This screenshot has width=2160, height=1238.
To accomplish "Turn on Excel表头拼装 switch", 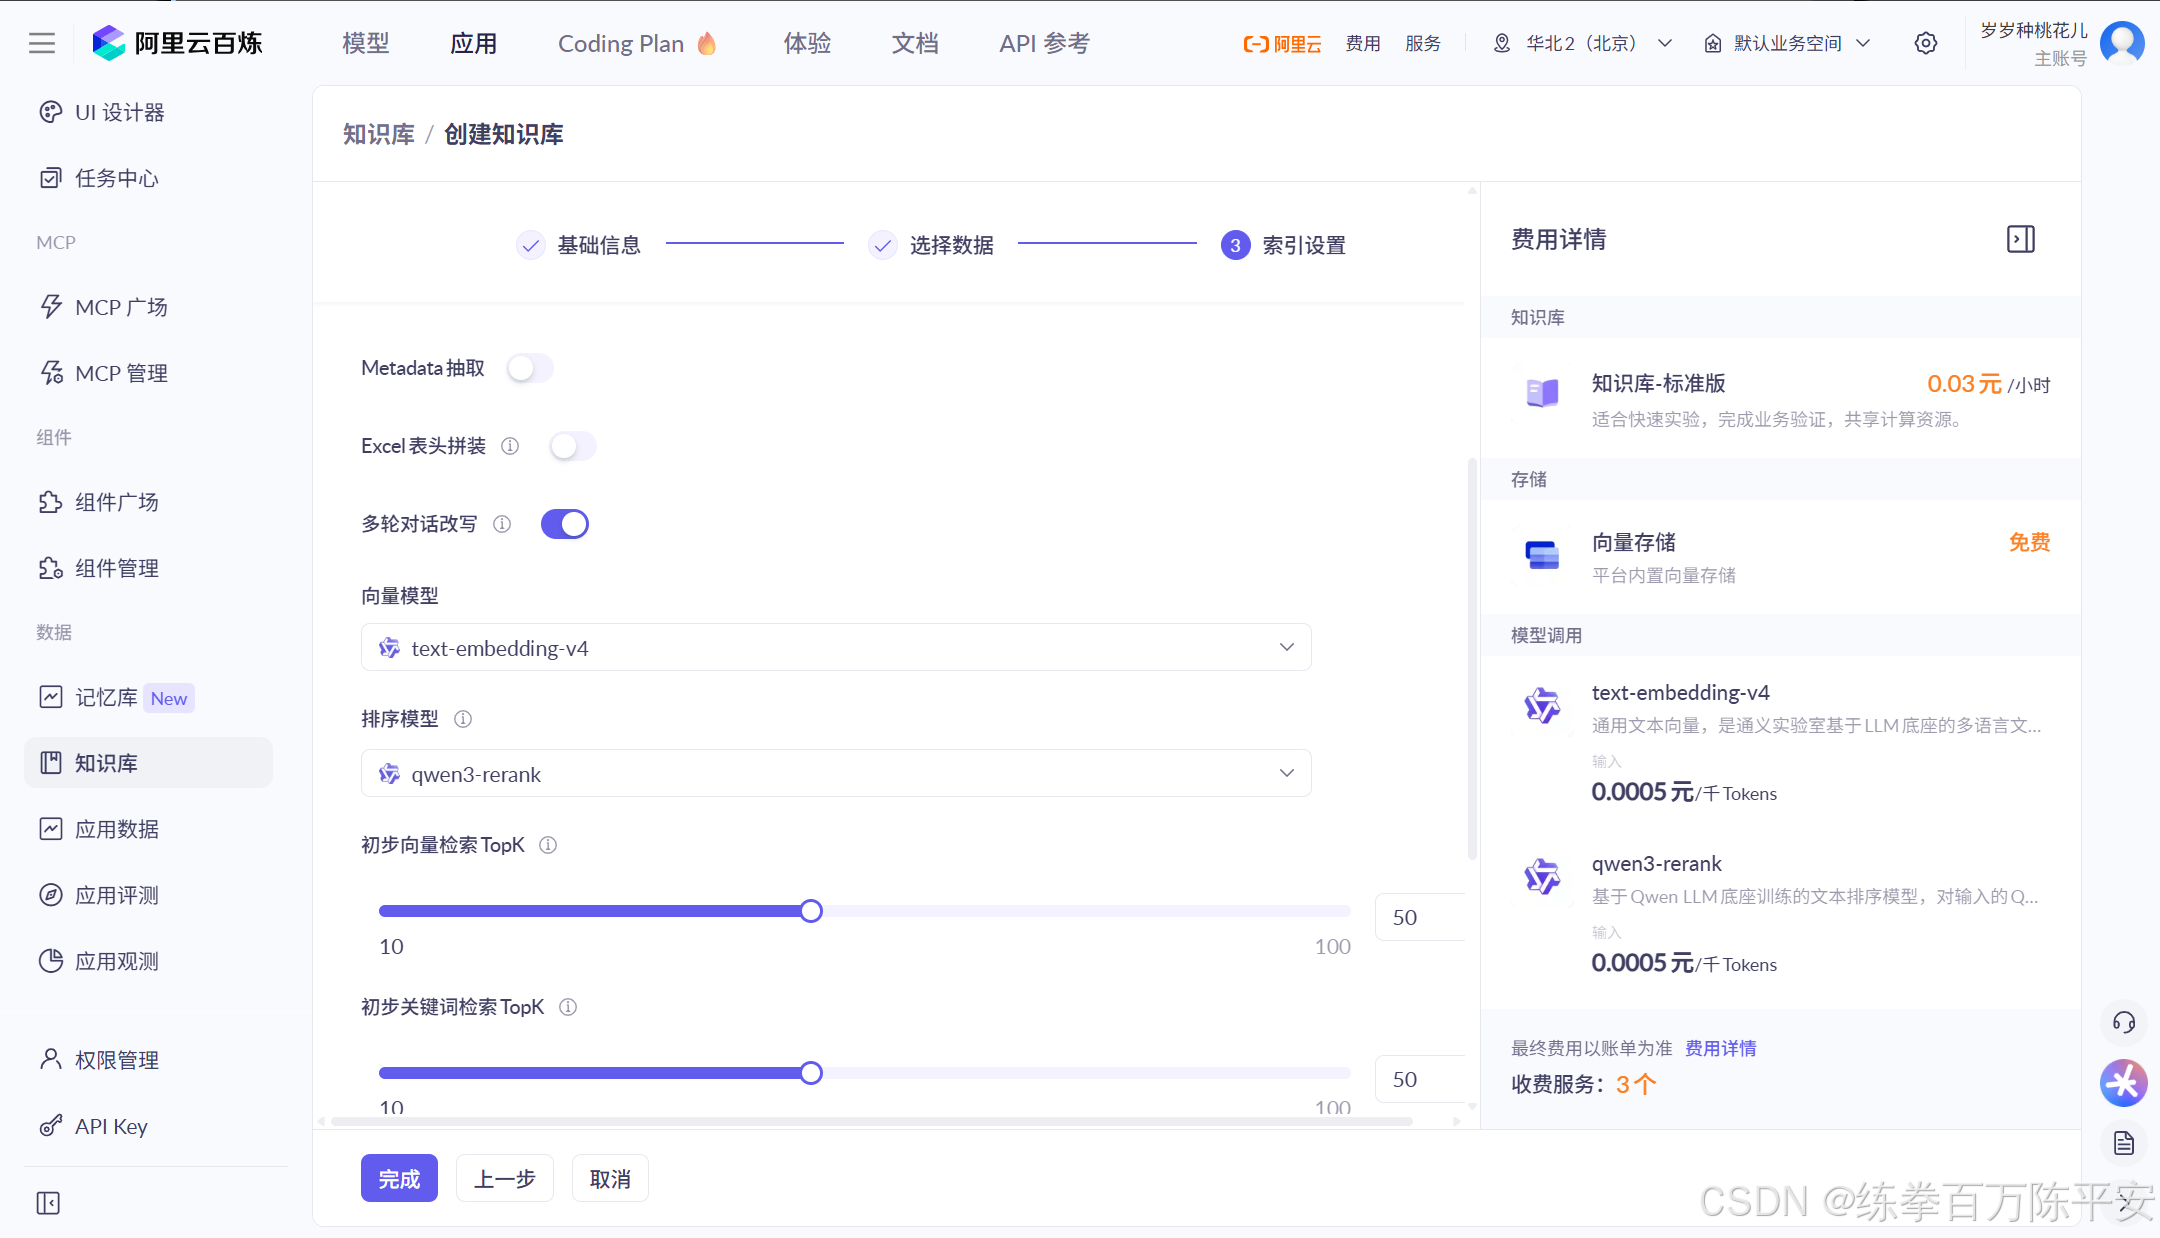I will pos(572,446).
